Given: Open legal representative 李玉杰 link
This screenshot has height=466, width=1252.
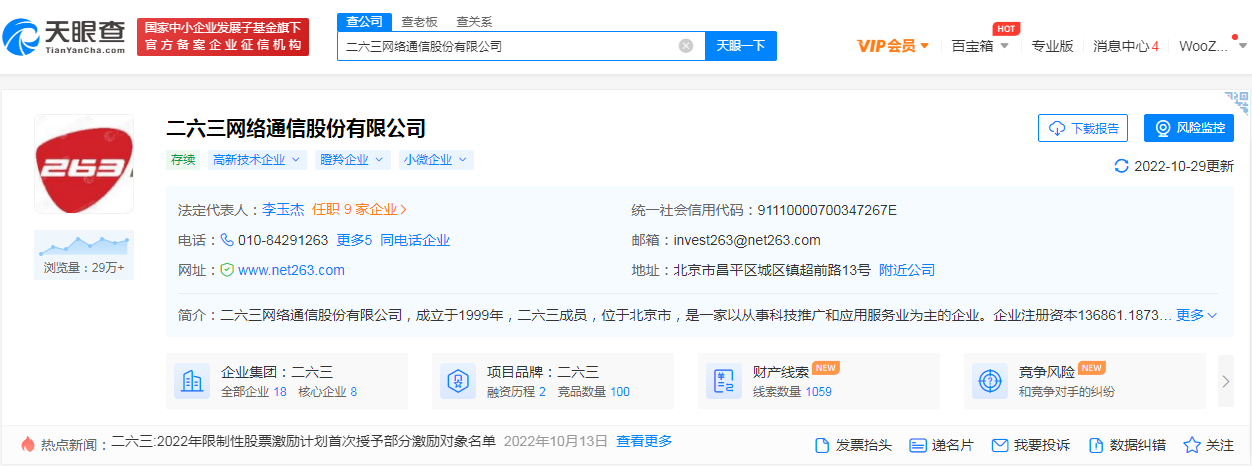Looking at the screenshot, I should [283, 210].
